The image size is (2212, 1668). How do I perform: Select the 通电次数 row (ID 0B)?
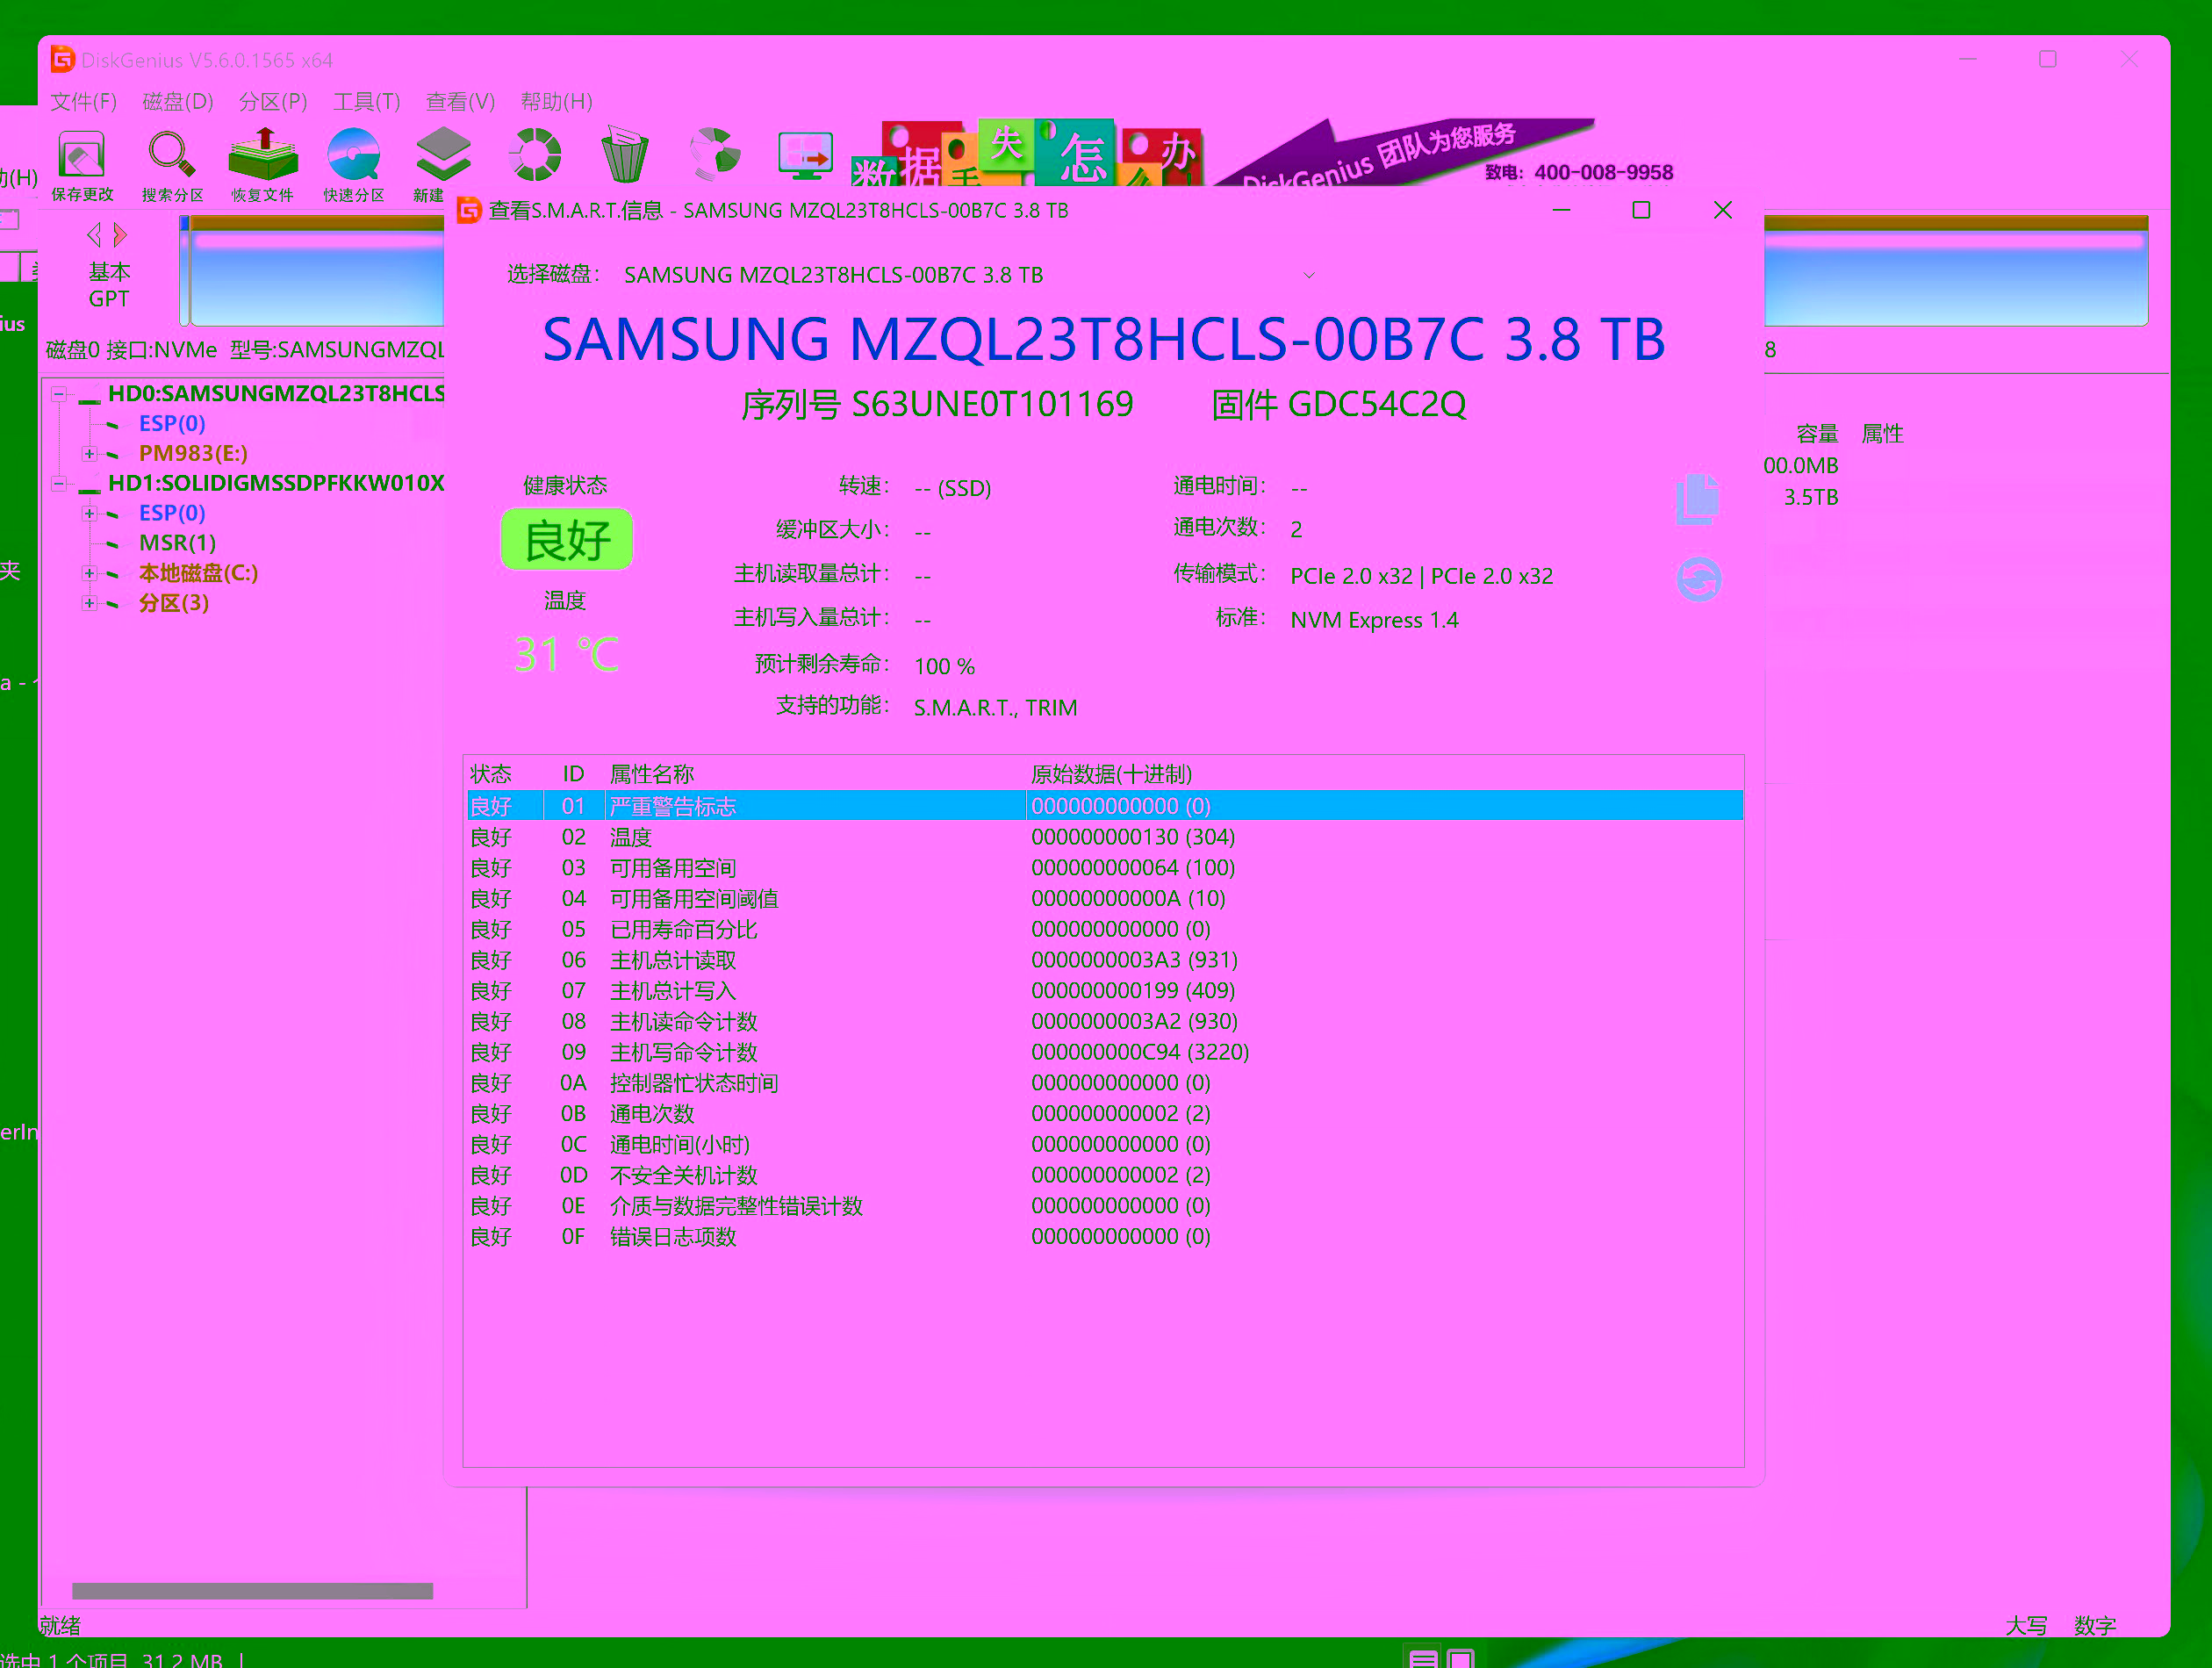click(1105, 1114)
